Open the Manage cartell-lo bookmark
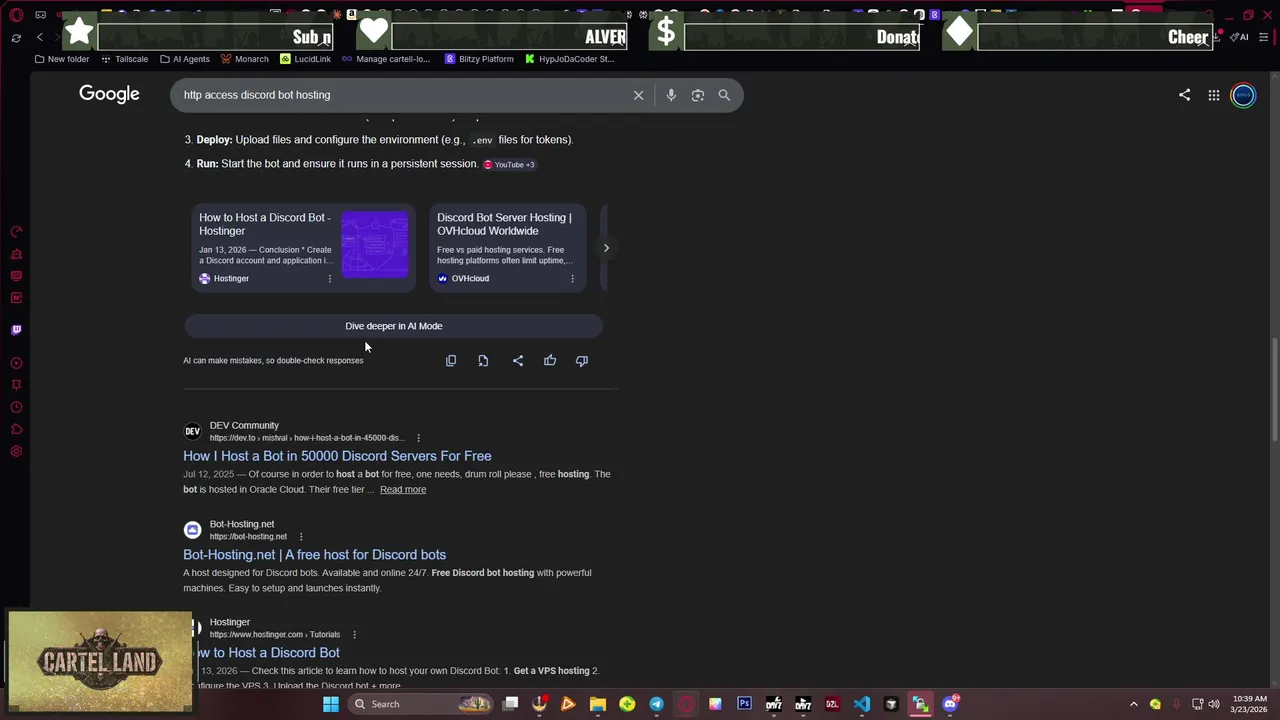This screenshot has height=720, width=1280. [386, 59]
